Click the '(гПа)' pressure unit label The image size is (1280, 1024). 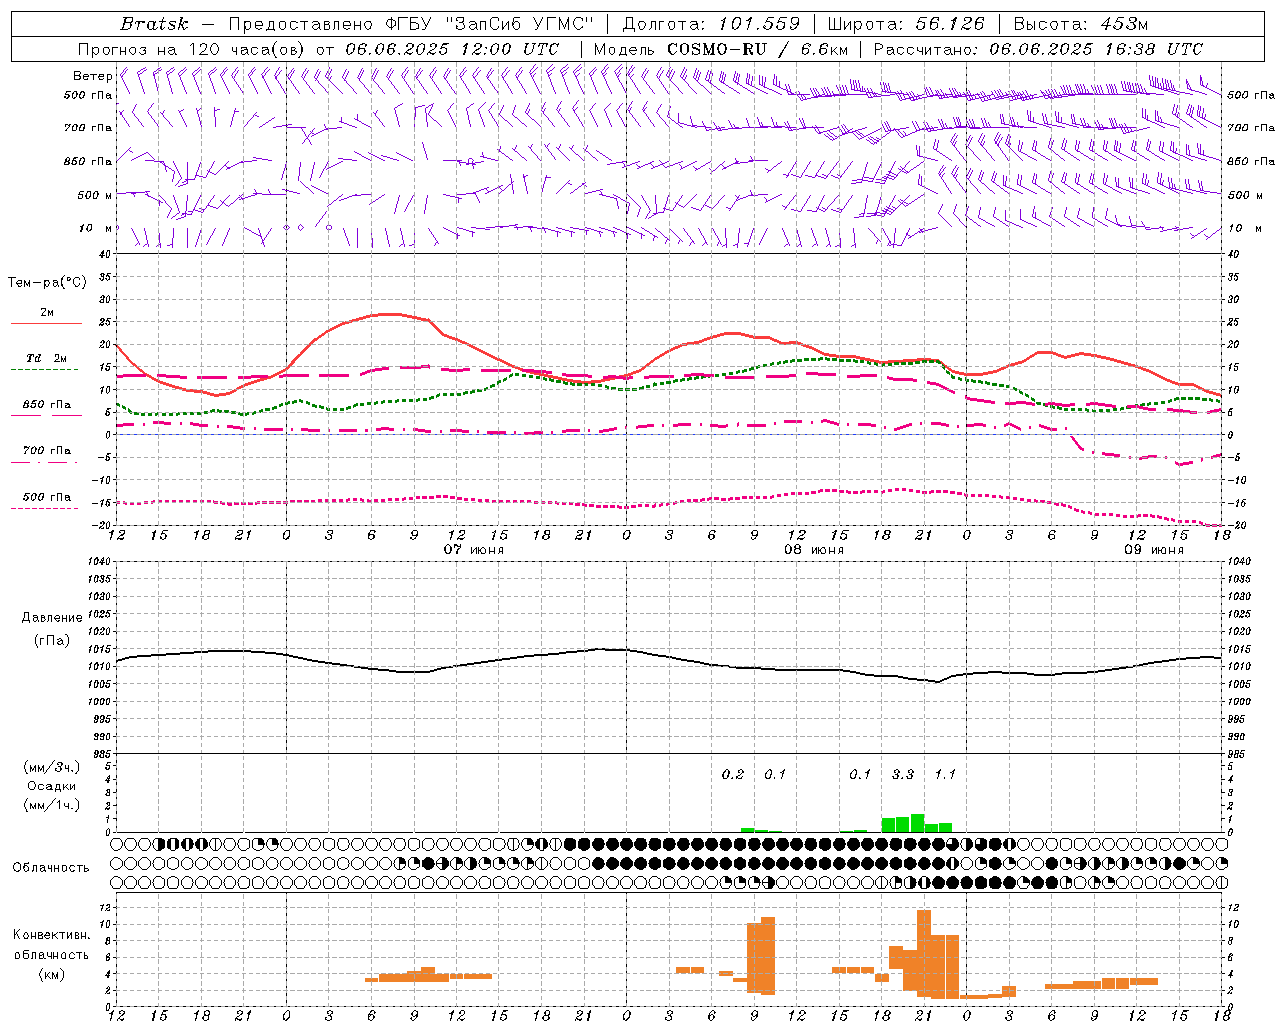52,641
